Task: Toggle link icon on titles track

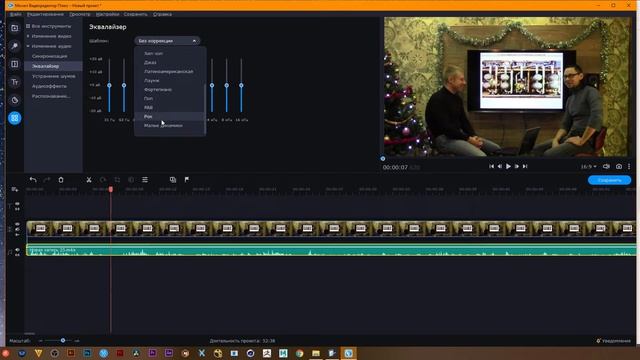Action: tap(17, 209)
